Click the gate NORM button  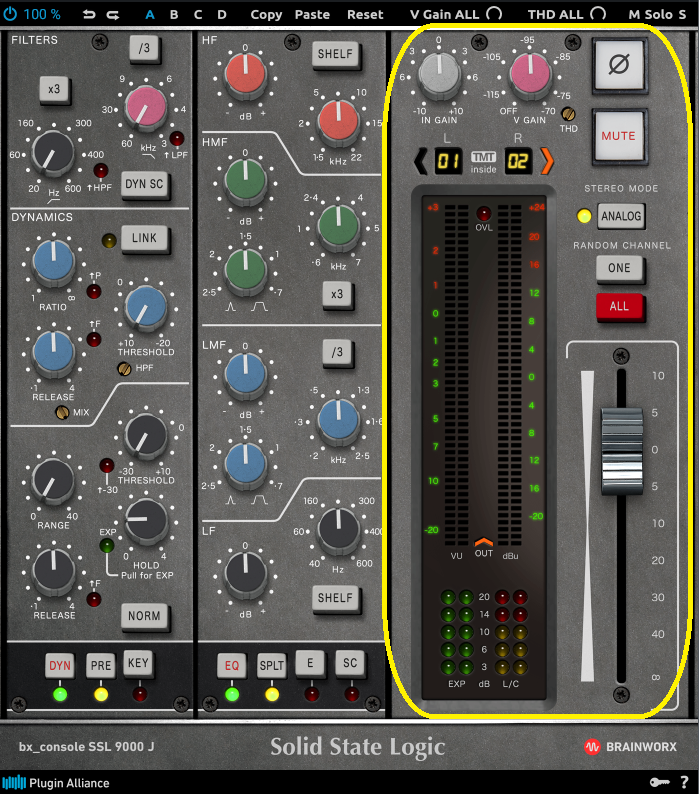(x=144, y=616)
